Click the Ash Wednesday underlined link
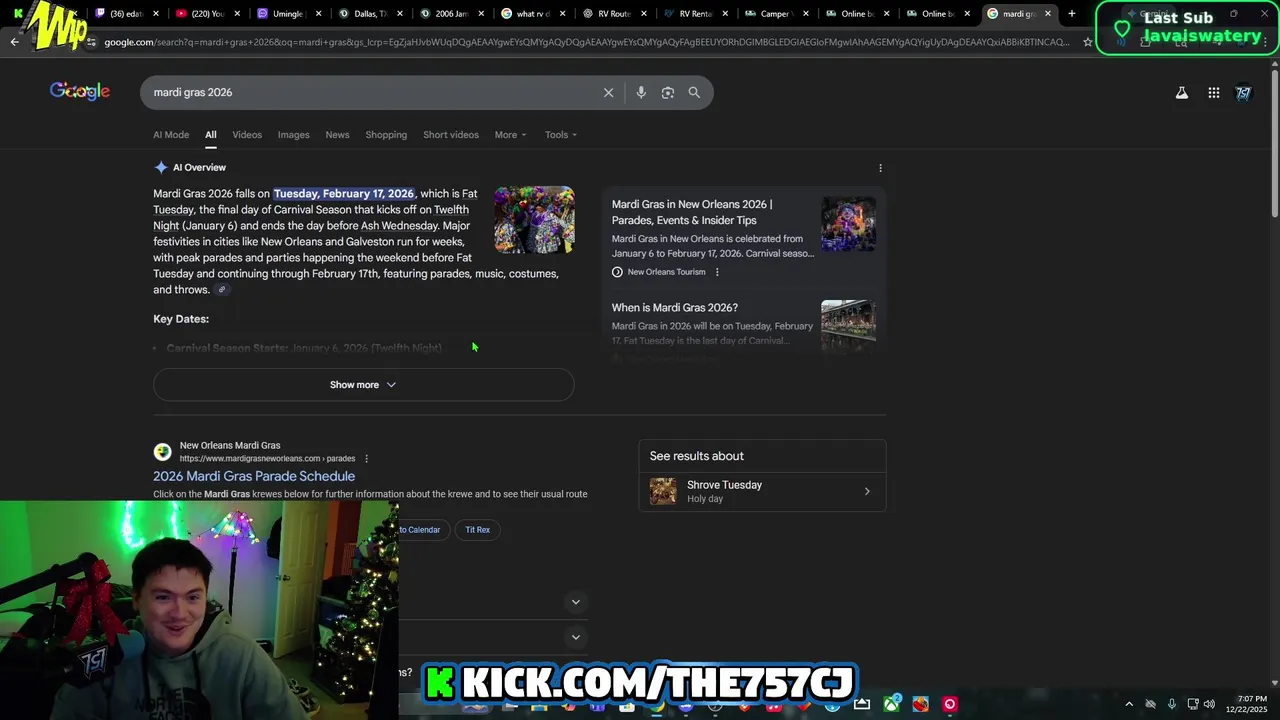Viewport: 1280px width, 720px height. pos(399,226)
